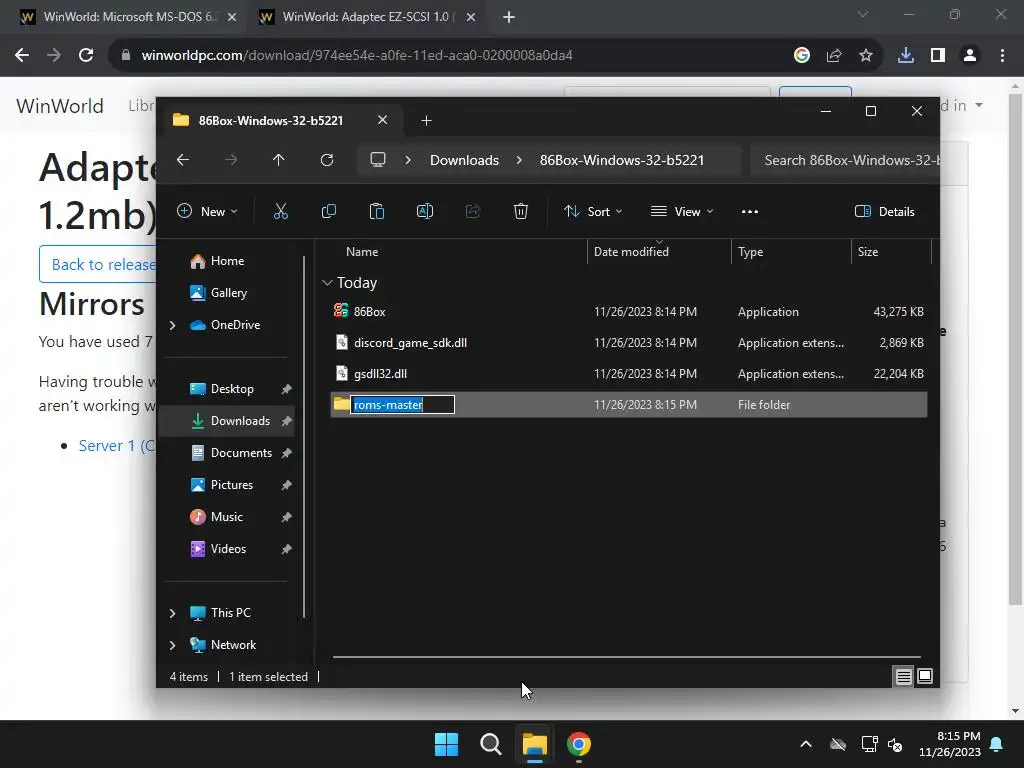Go back with Explorer's back arrow
The height and width of the screenshot is (768, 1024).
tap(183, 160)
